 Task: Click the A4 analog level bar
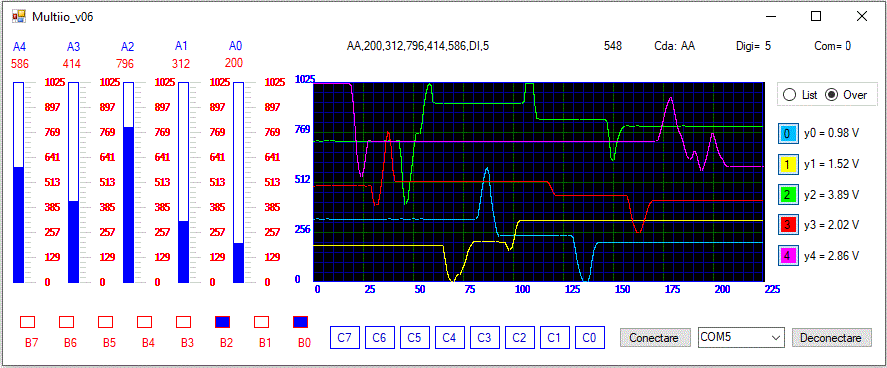coord(19,182)
